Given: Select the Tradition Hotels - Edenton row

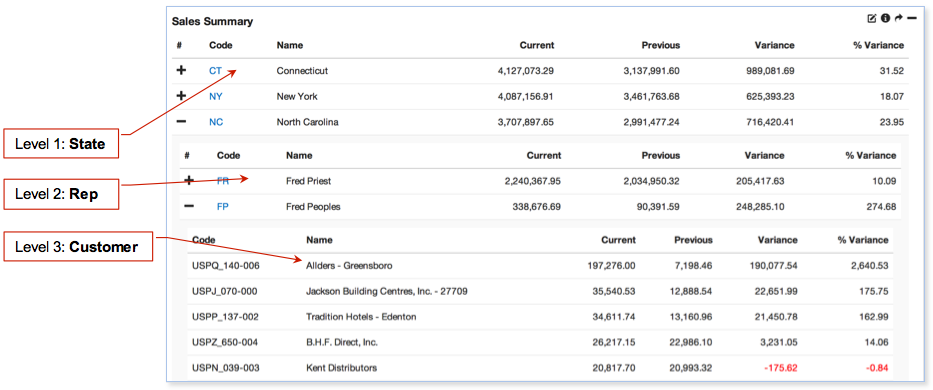Looking at the screenshot, I should point(540,317).
